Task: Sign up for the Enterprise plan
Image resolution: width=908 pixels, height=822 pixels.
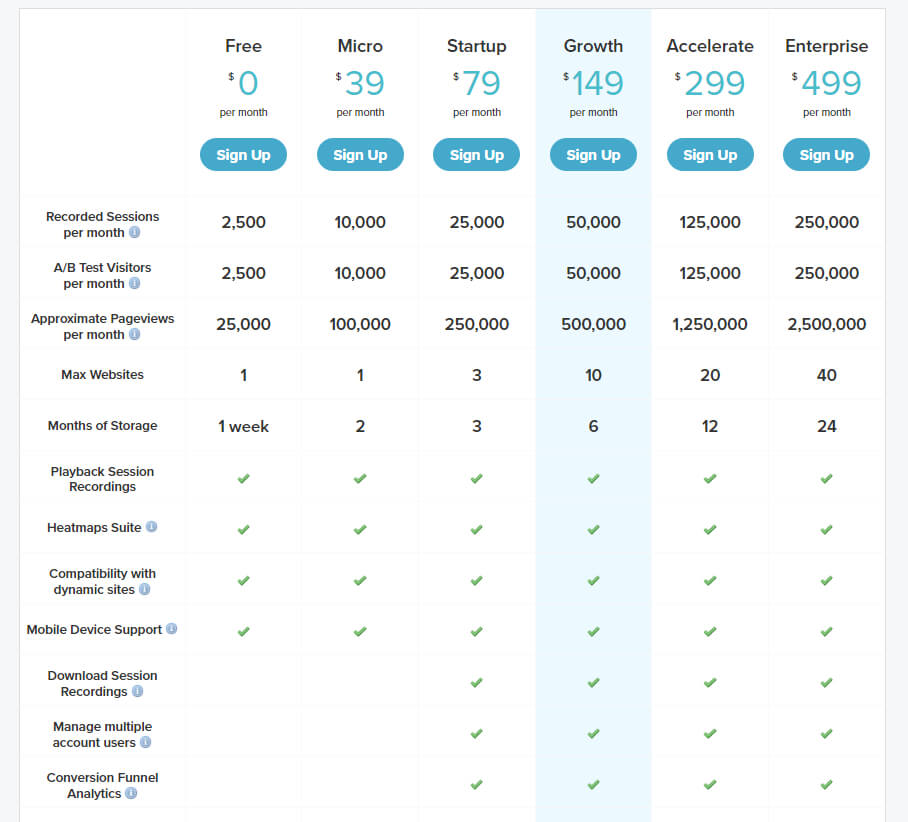Action: pyautogui.click(x=826, y=155)
